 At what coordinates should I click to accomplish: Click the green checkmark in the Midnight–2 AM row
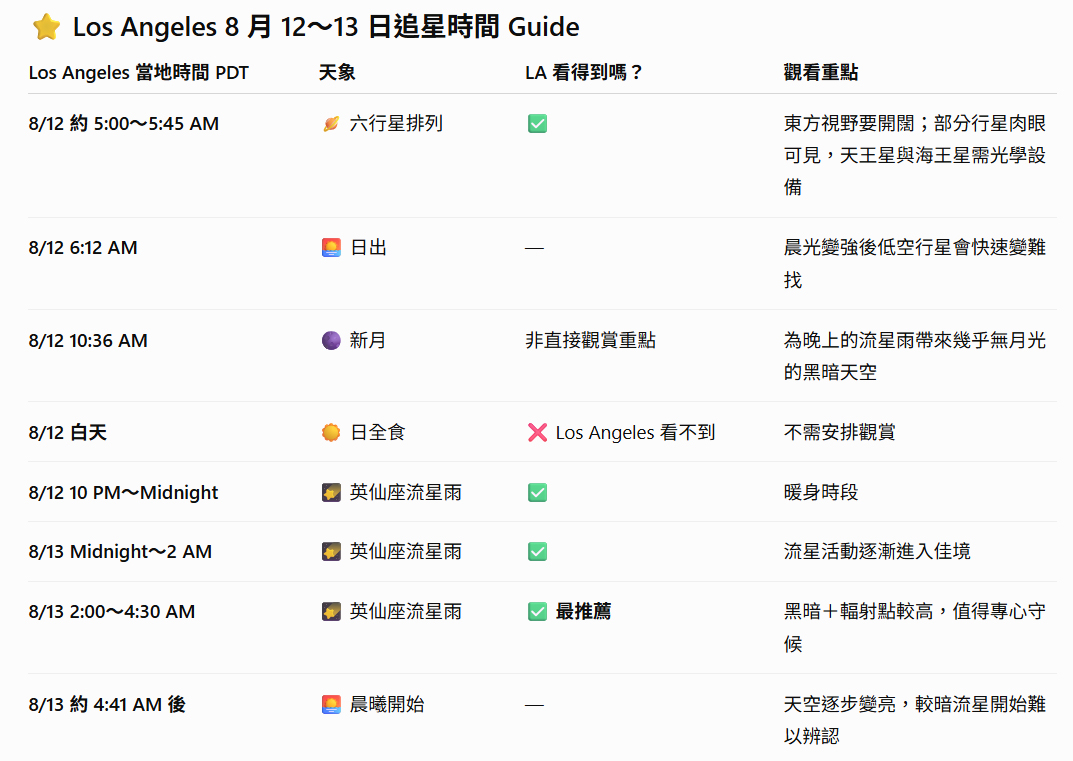tap(537, 552)
